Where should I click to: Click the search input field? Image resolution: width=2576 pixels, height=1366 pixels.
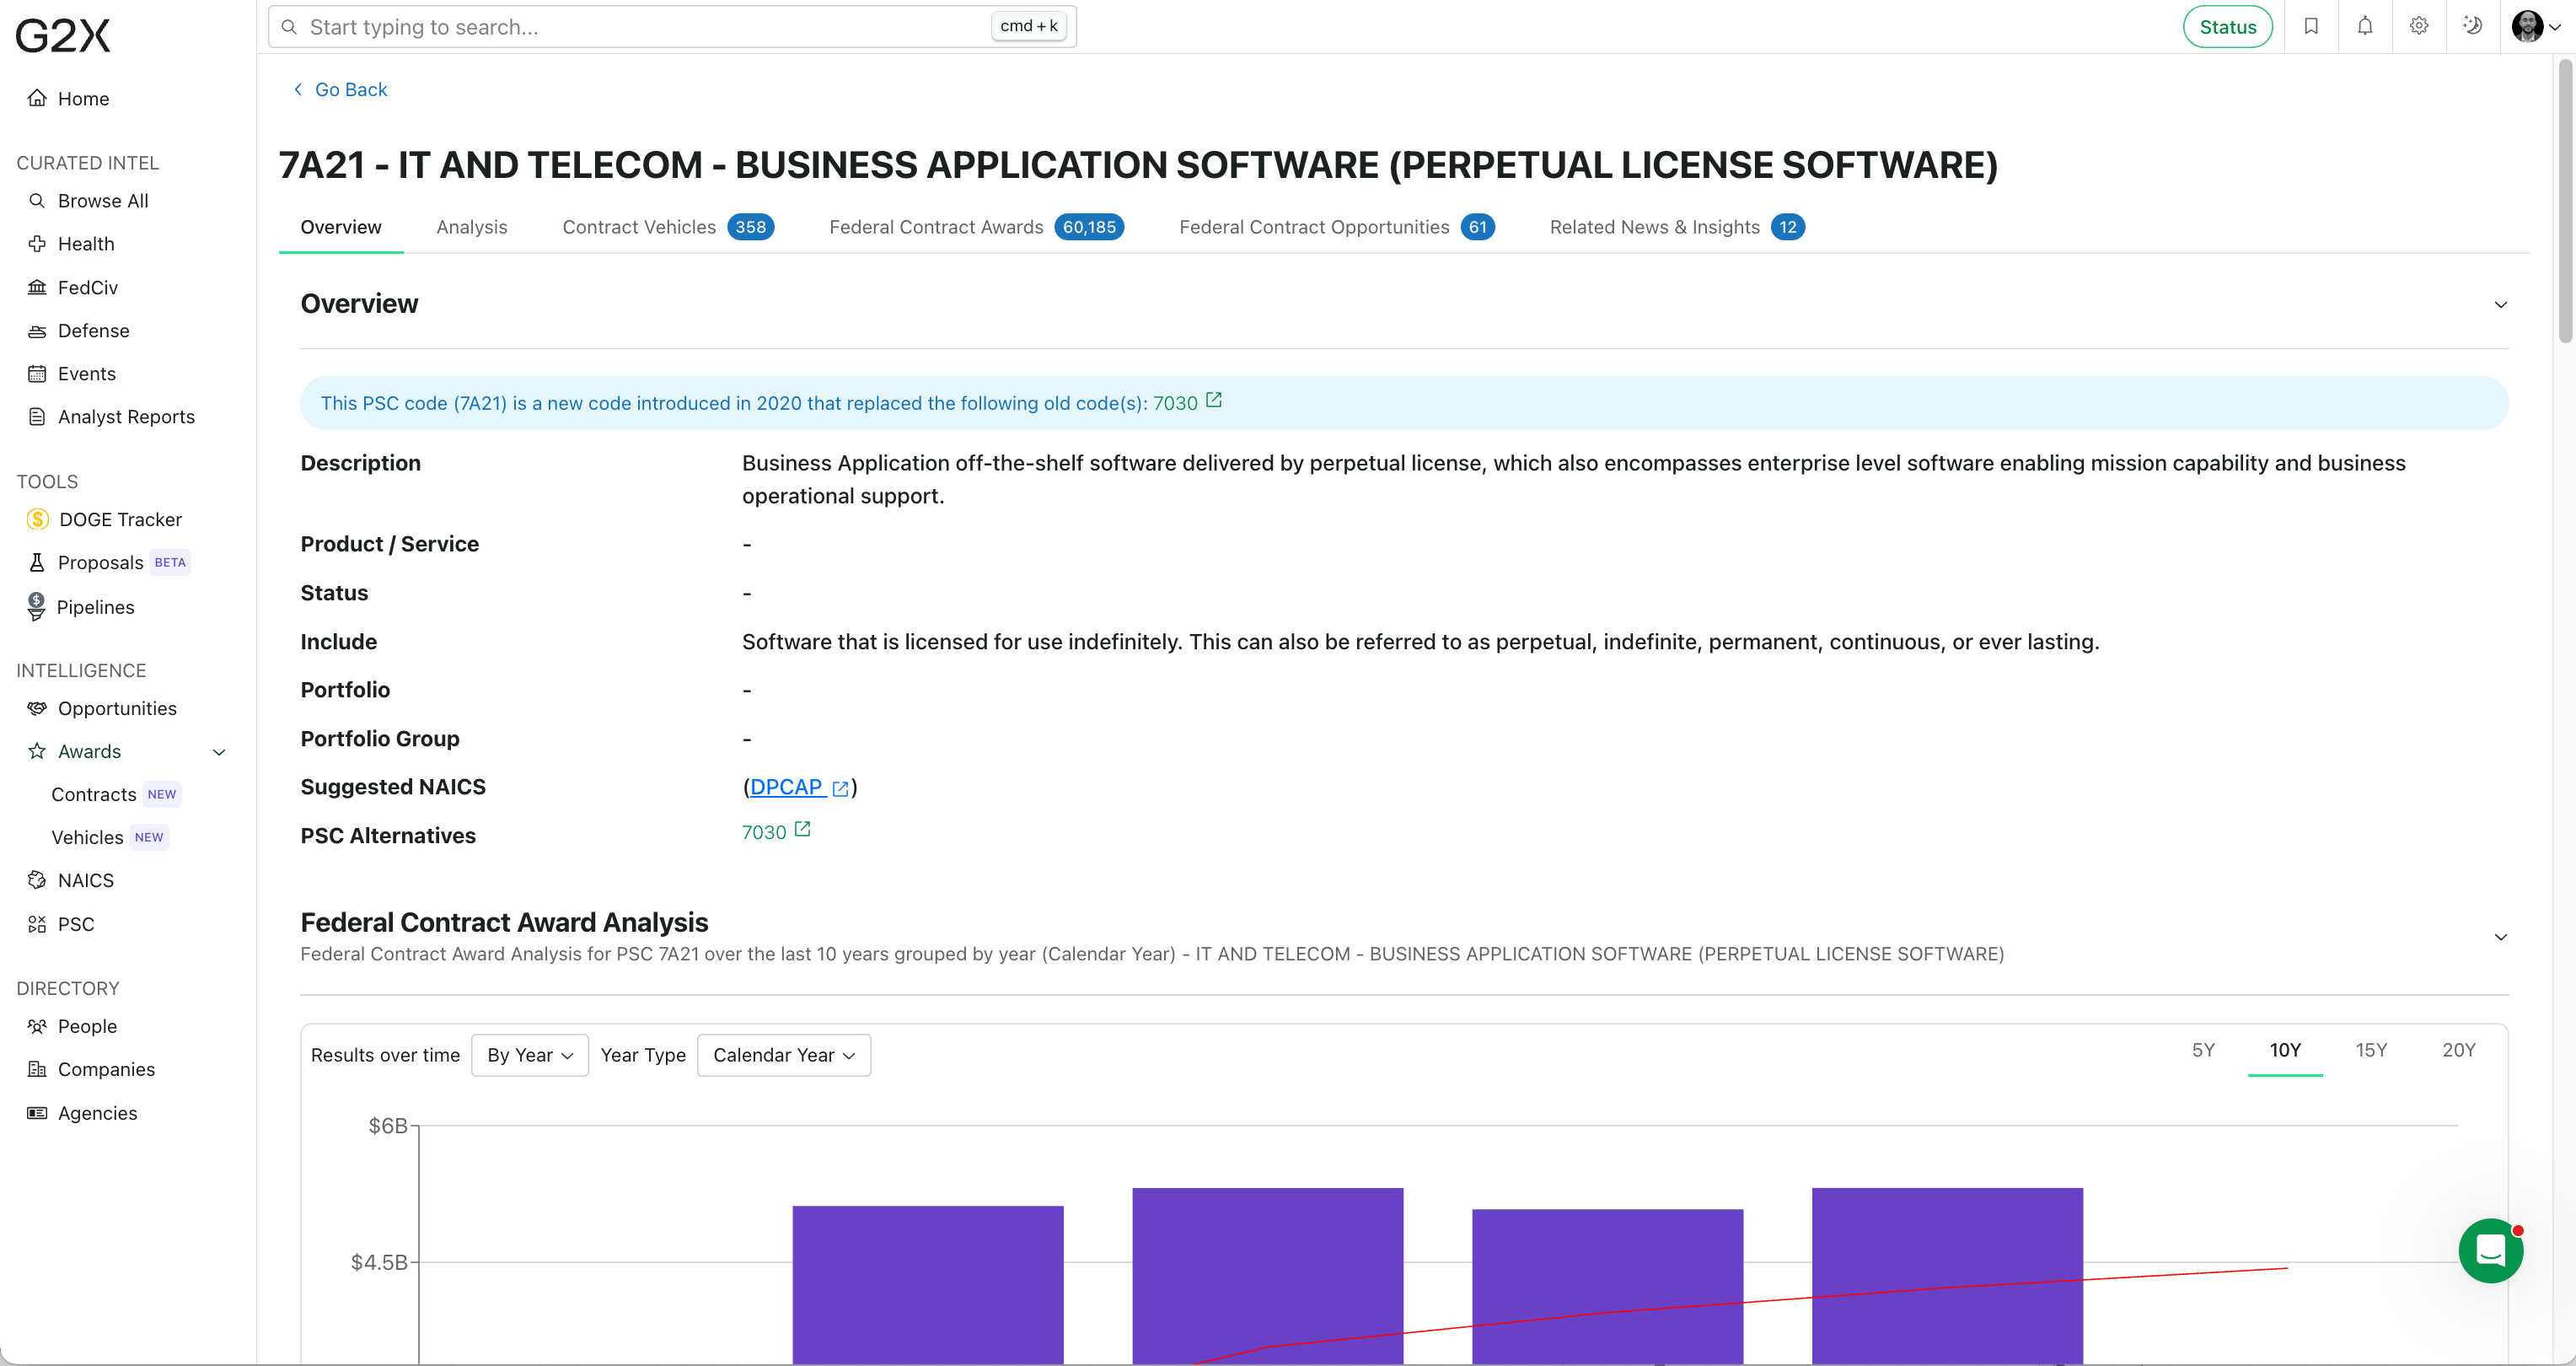click(672, 27)
